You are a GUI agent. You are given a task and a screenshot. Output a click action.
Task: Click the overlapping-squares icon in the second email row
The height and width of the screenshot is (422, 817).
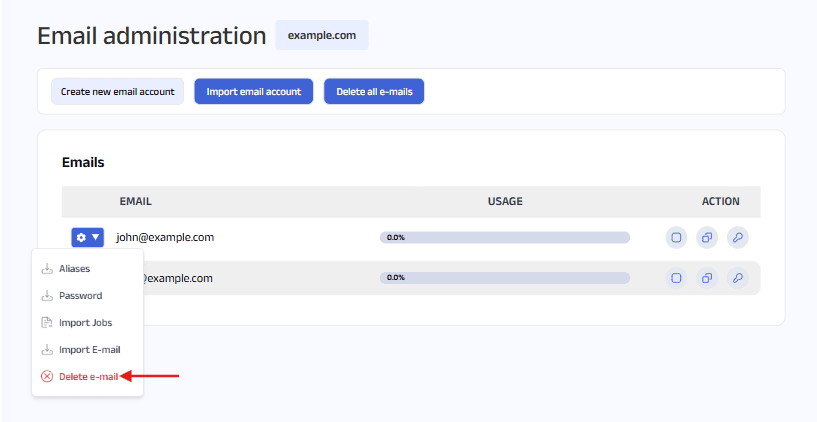707,277
